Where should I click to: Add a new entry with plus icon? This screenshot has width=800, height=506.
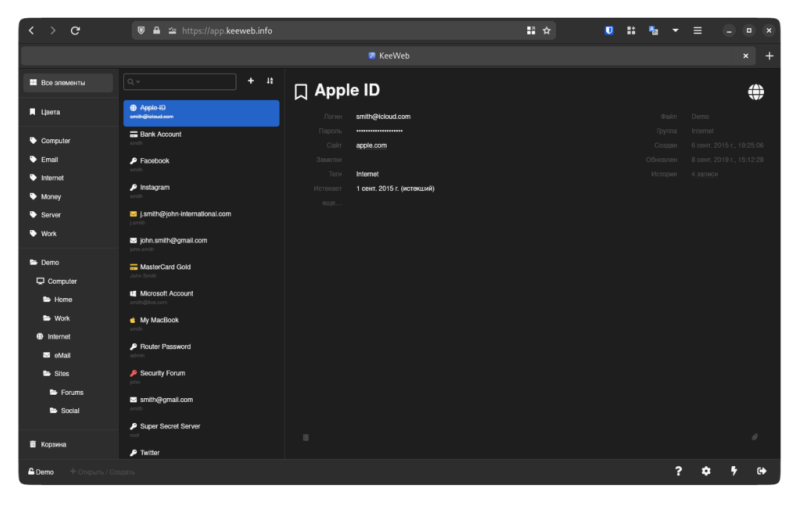click(x=251, y=81)
